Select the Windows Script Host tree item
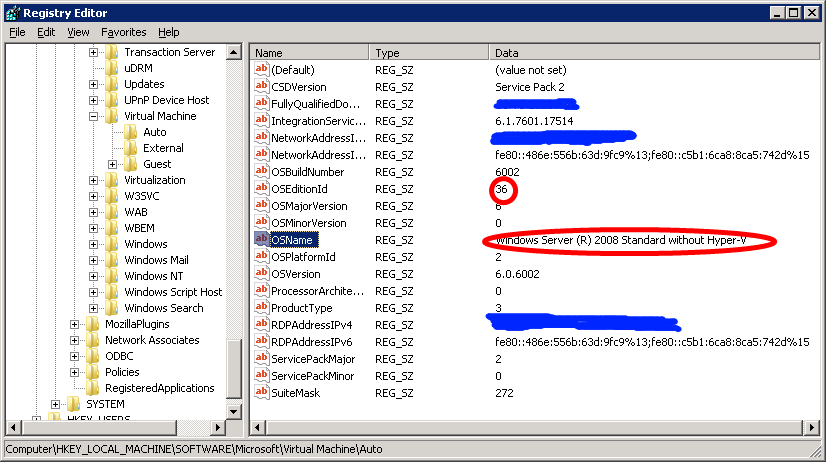The height and width of the screenshot is (462, 826). point(173,292)
